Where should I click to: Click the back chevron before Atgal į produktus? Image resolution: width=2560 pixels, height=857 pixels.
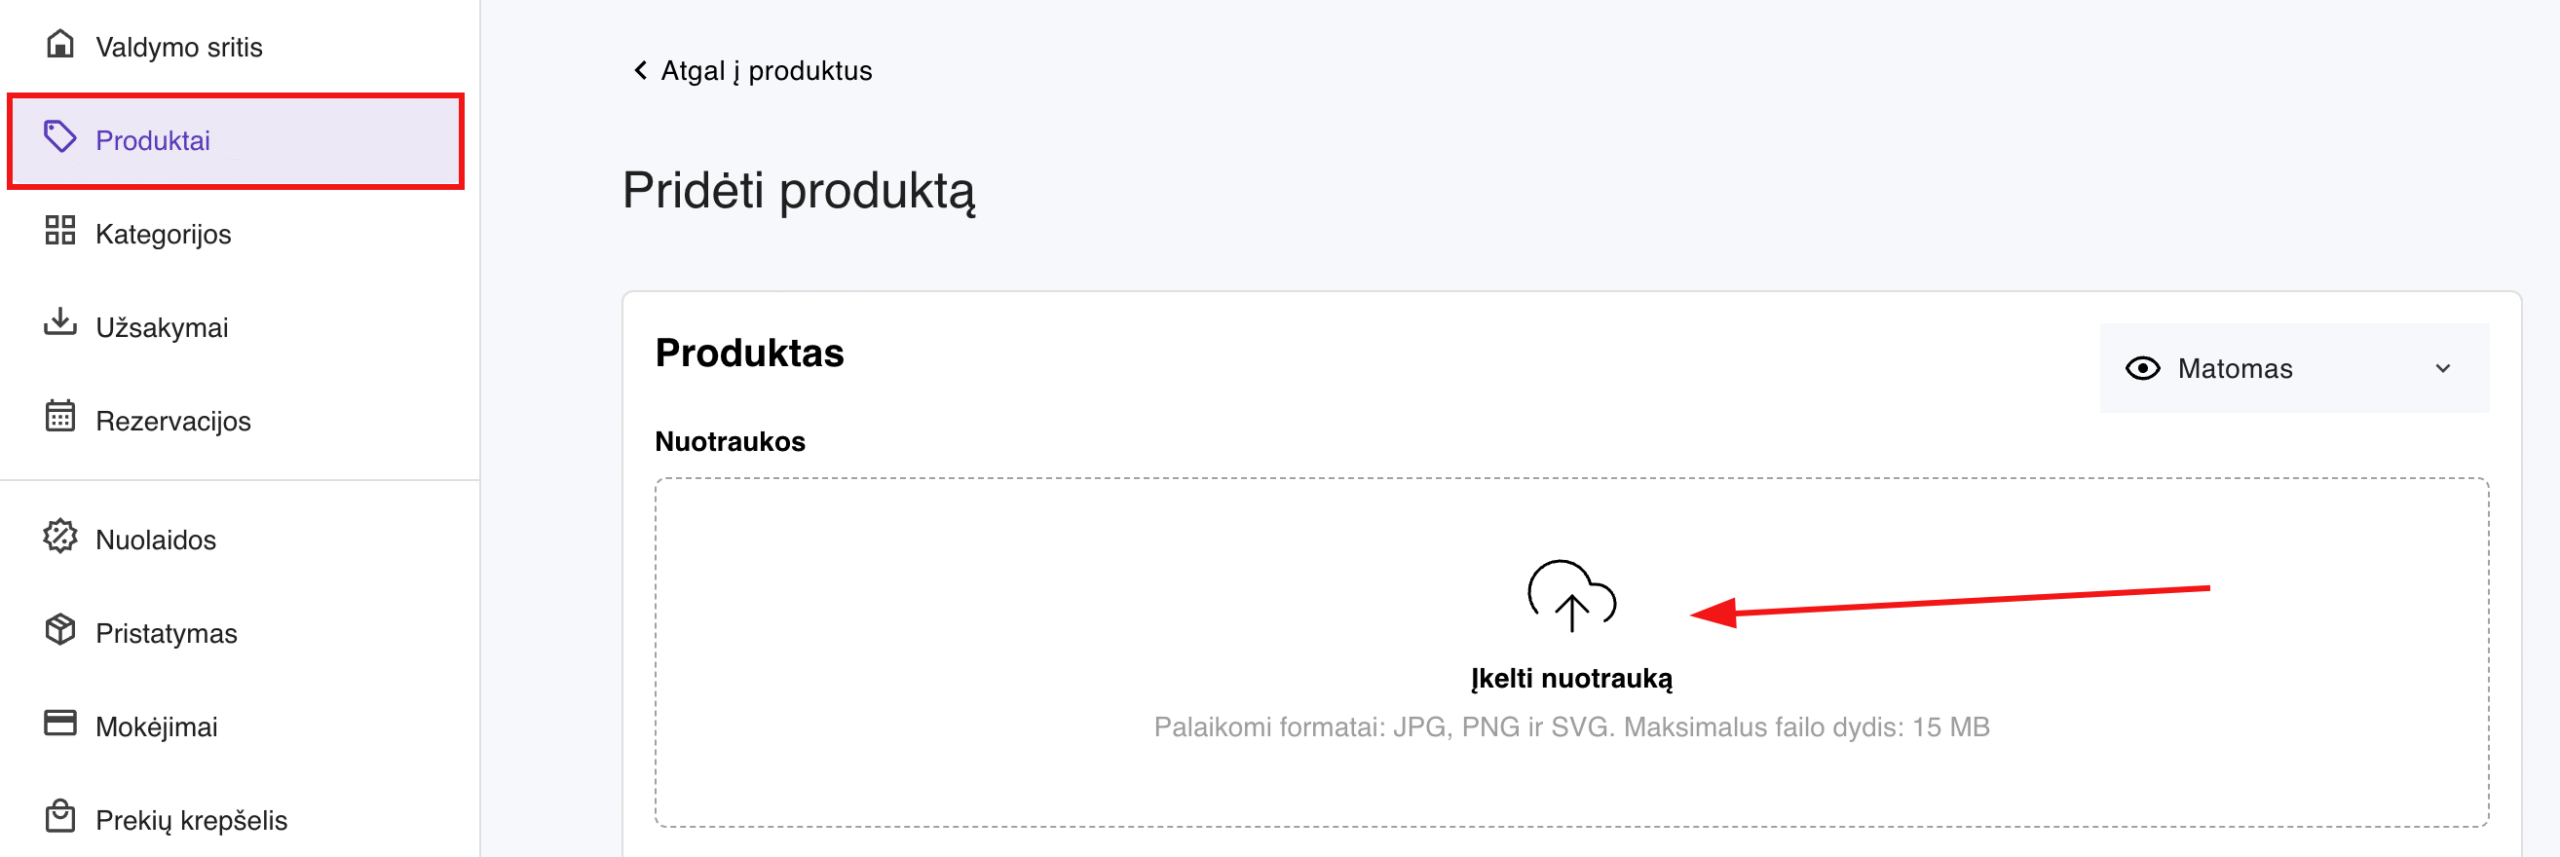click(x=640, y=70)
